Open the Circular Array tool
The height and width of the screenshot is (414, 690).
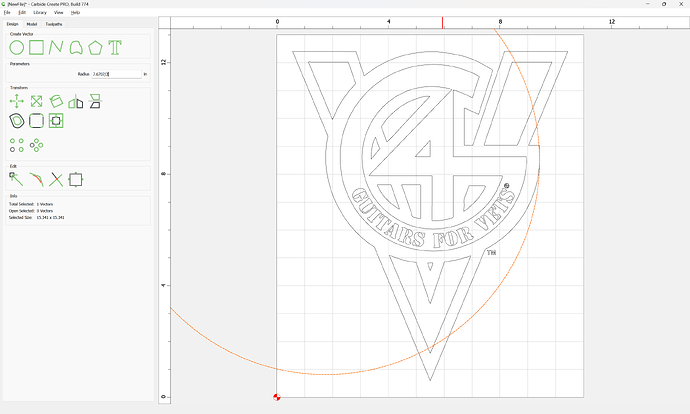37,145
